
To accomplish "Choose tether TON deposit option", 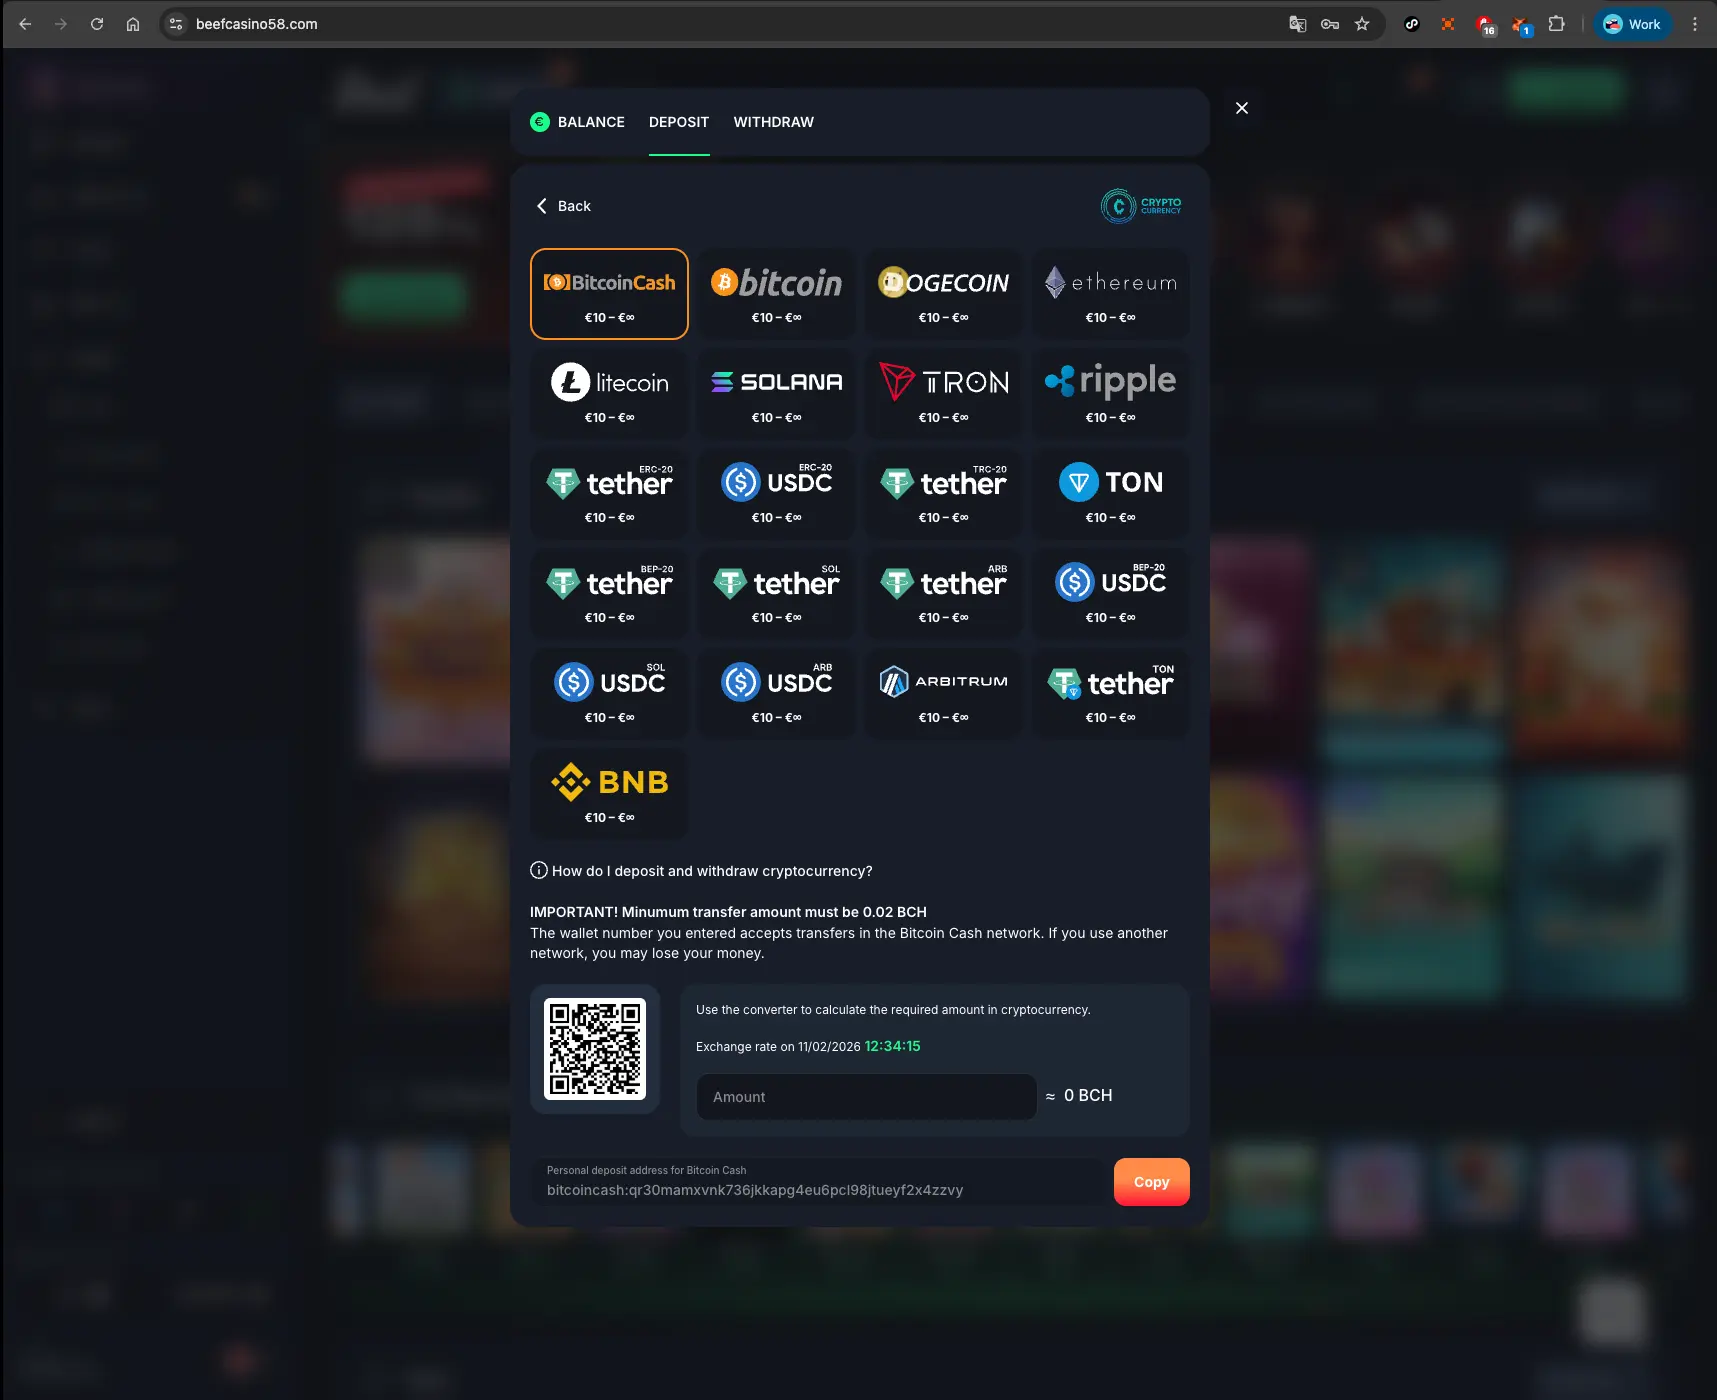I will [1110, 694].
